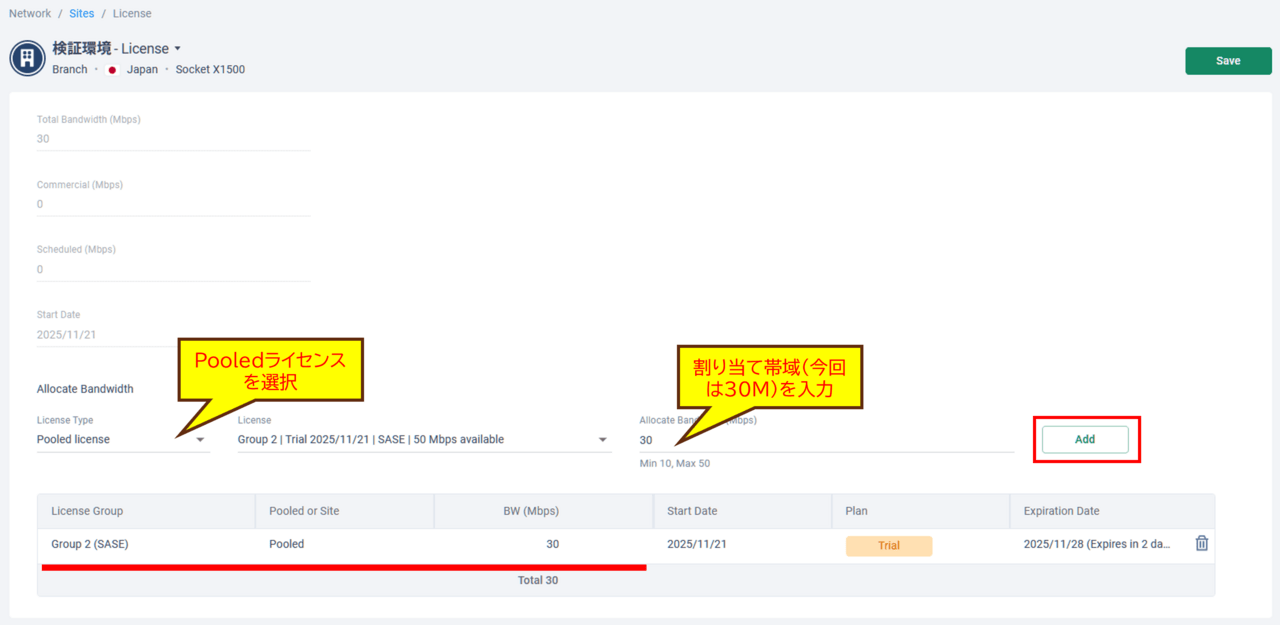Viewport: 1280px width, 625px height.
Task: Click the Commercial Mbps field
Action: pos(173,204)
